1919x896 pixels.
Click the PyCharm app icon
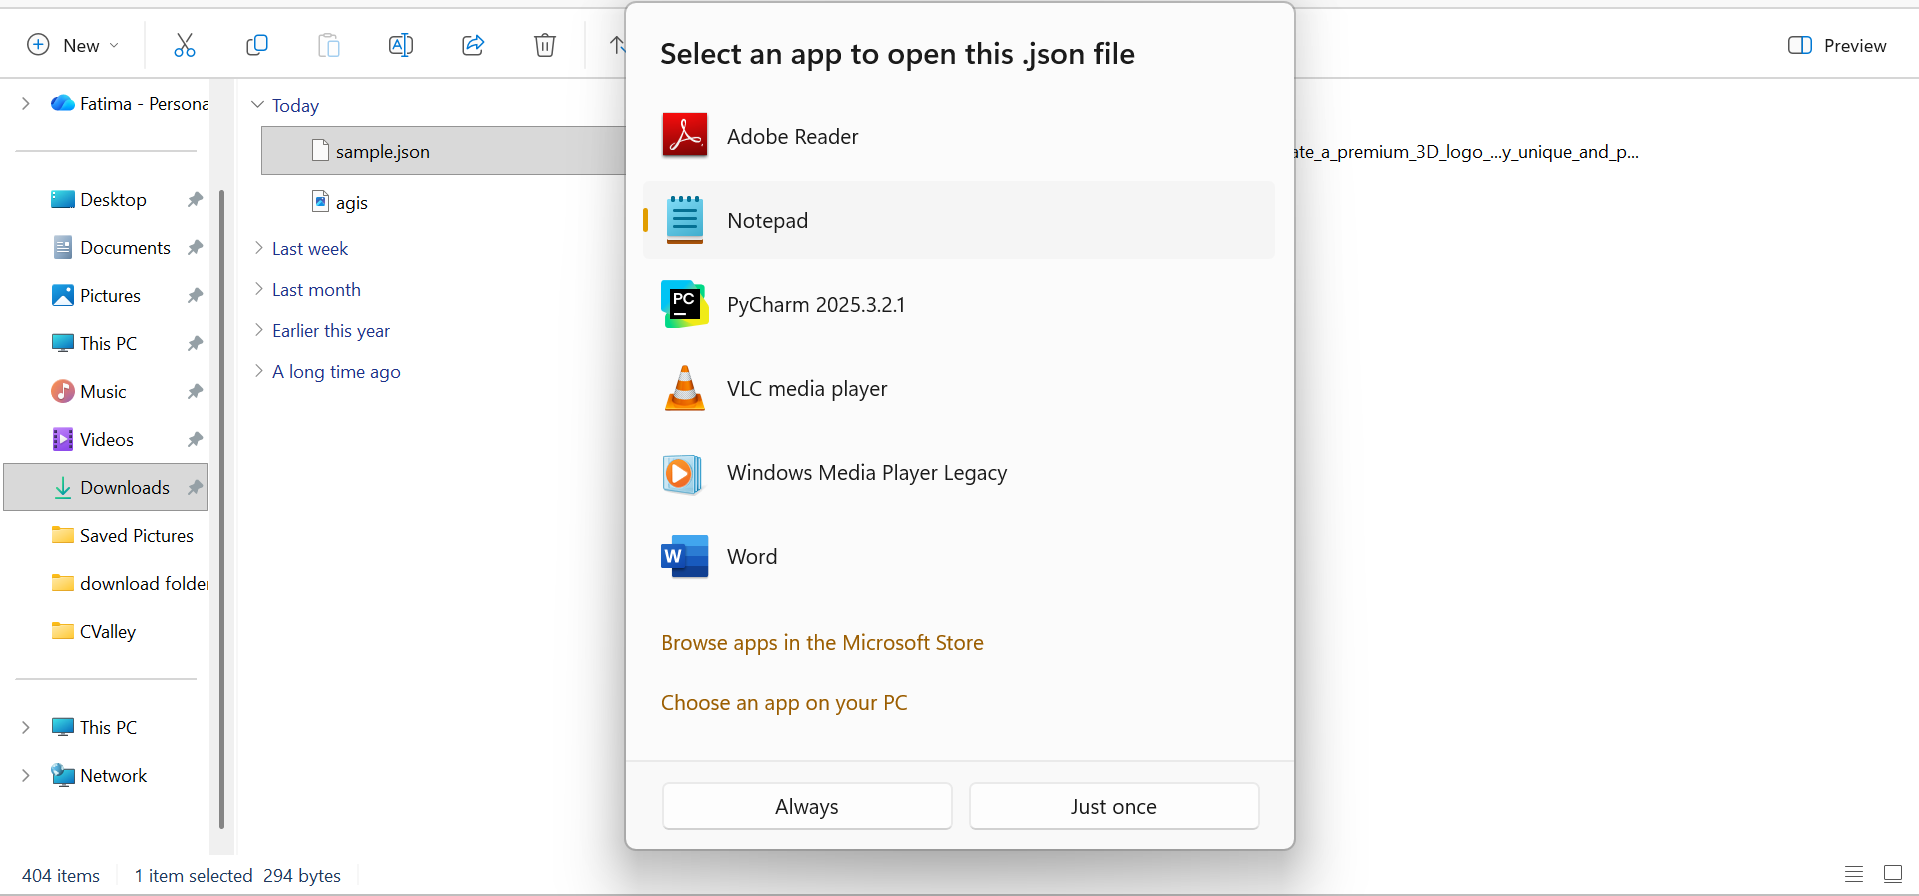tap(685, 304)
